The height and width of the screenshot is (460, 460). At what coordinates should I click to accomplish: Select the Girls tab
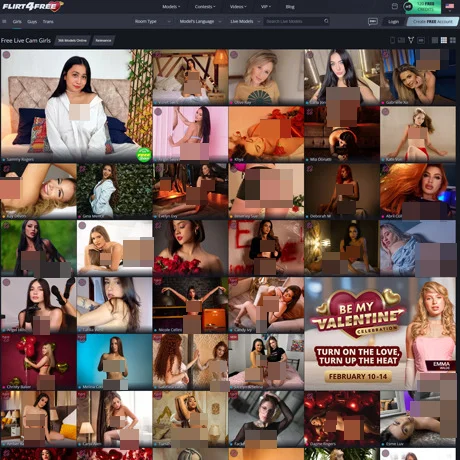(17, 22)
